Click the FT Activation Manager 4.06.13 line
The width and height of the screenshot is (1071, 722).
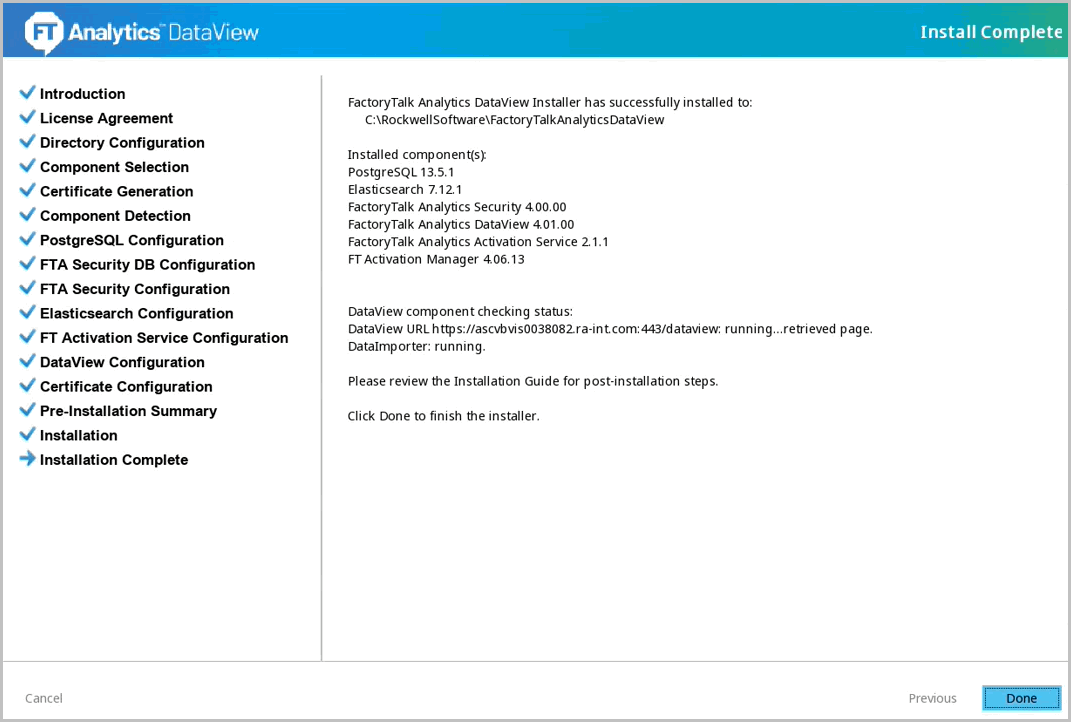(436, 259)
